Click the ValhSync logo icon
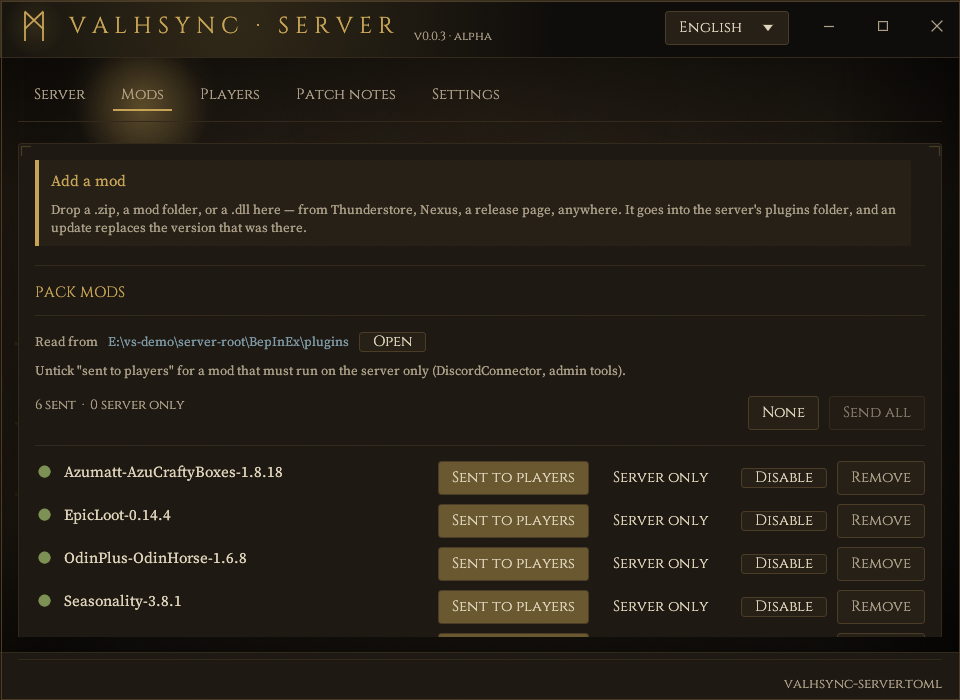The height and width of the screenshot is (700, 960). [34, 26]
